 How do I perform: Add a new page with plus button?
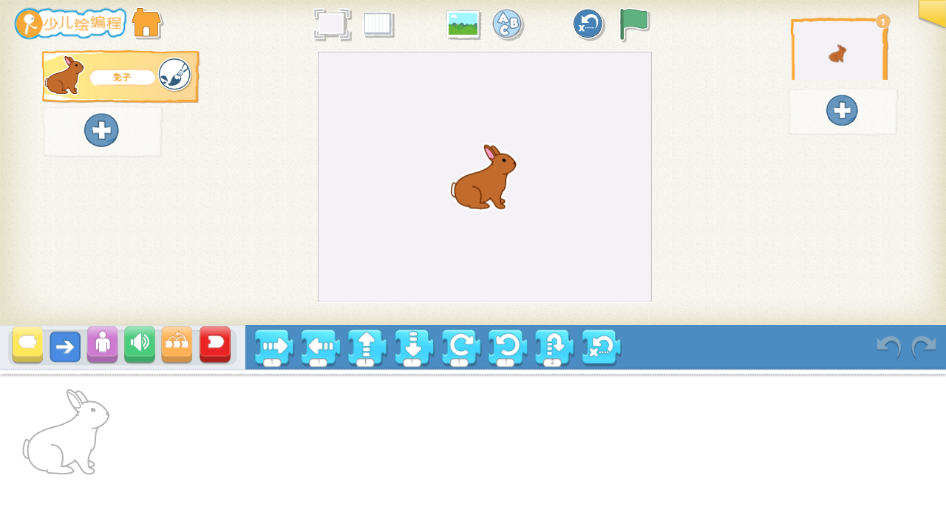(x=842, y=111)
